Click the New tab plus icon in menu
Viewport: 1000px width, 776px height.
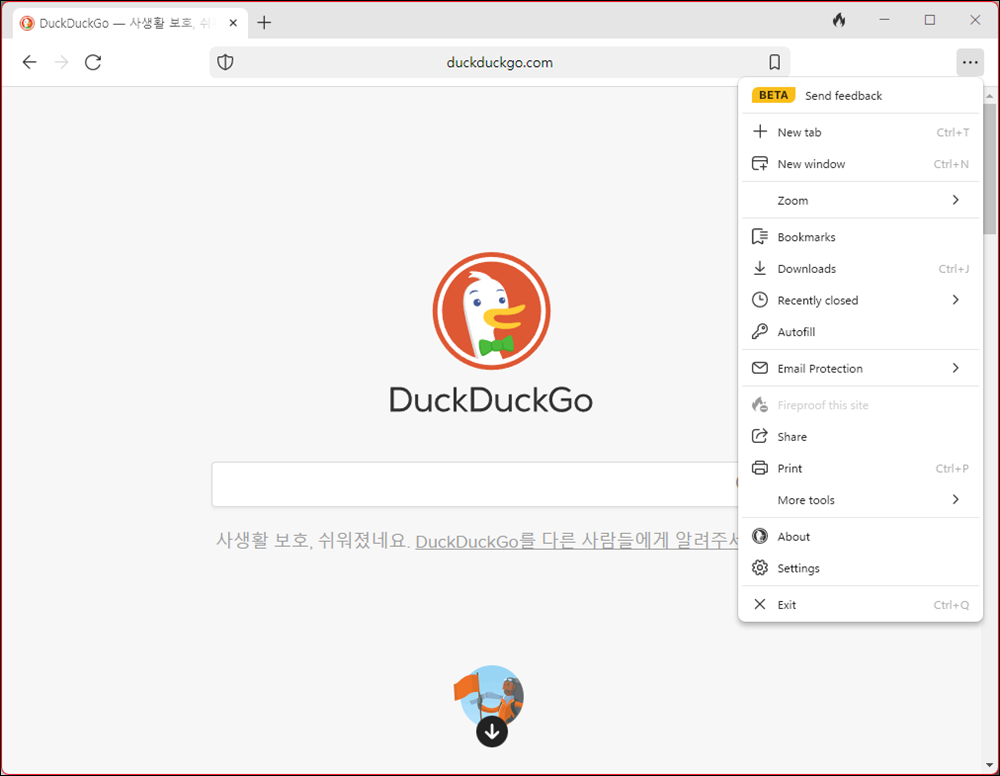tap(760, 131)
